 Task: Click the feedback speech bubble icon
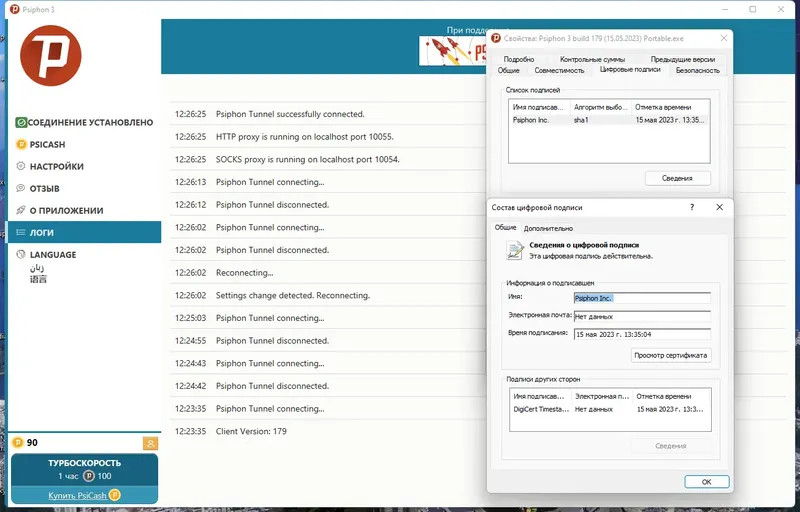(21, 188)
